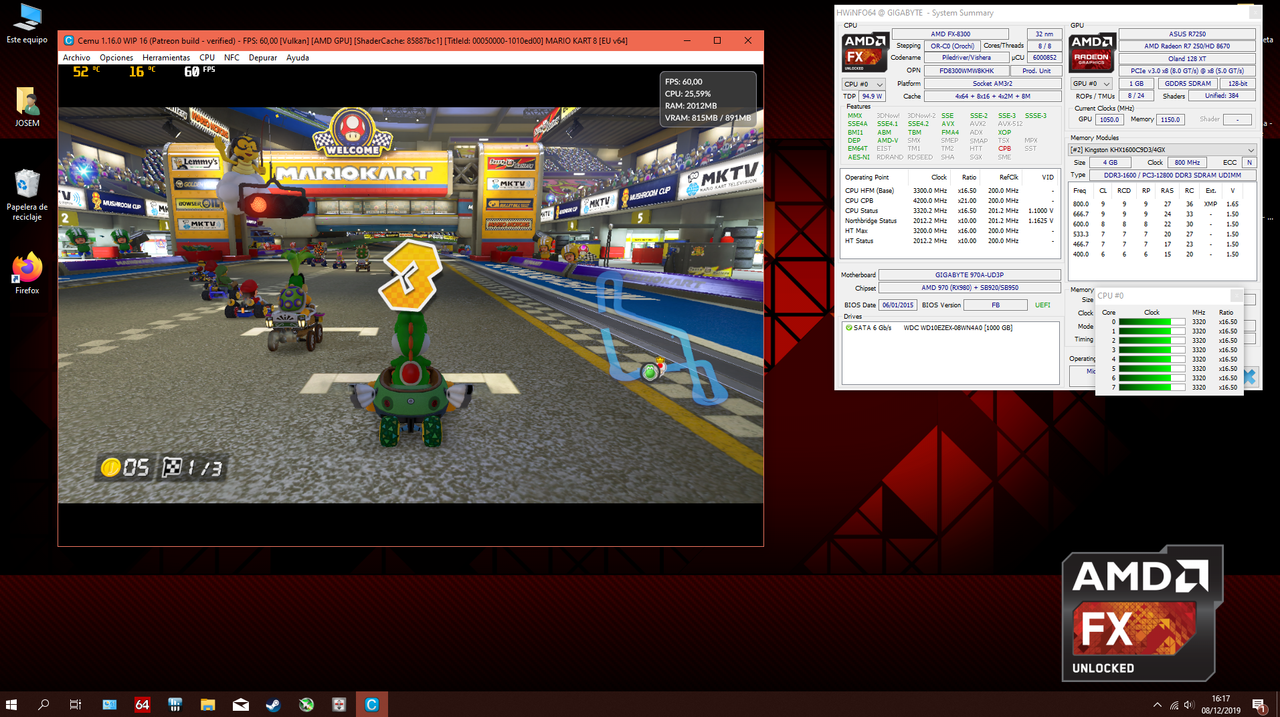Open the Herramientas menu
This screenshot has width=1280, height=717.
coord(166,58)
